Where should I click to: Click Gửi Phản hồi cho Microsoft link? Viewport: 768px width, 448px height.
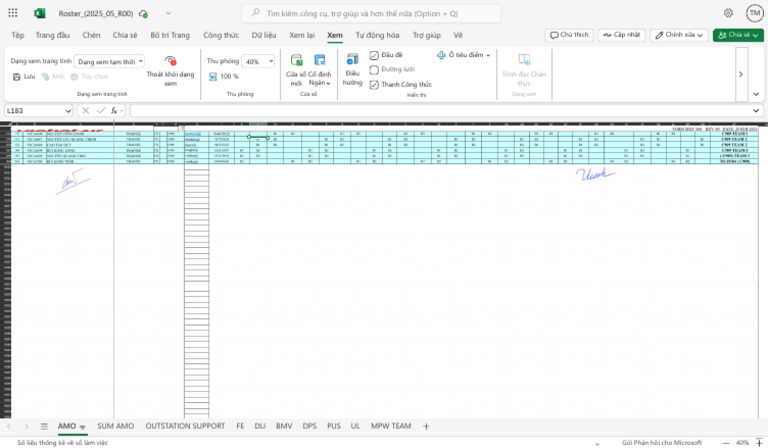click(x=662, y=443)
